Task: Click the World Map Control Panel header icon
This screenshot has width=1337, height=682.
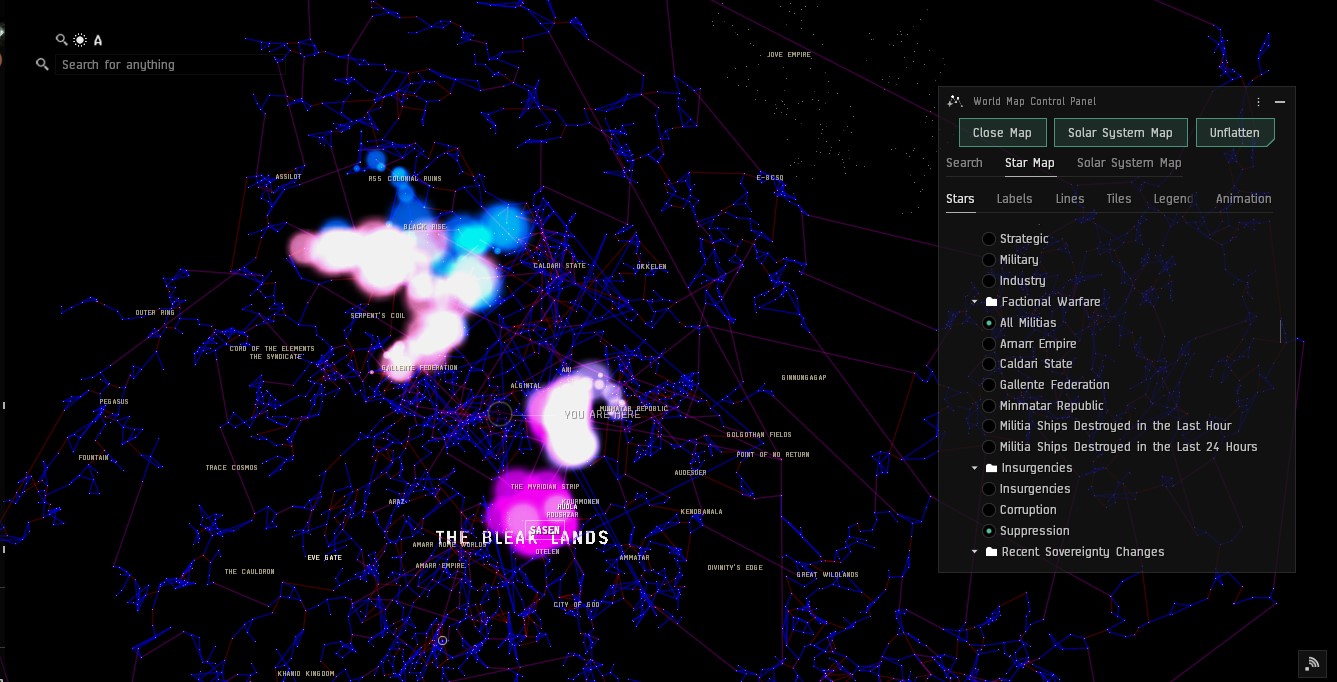Action: pos(954,101)
